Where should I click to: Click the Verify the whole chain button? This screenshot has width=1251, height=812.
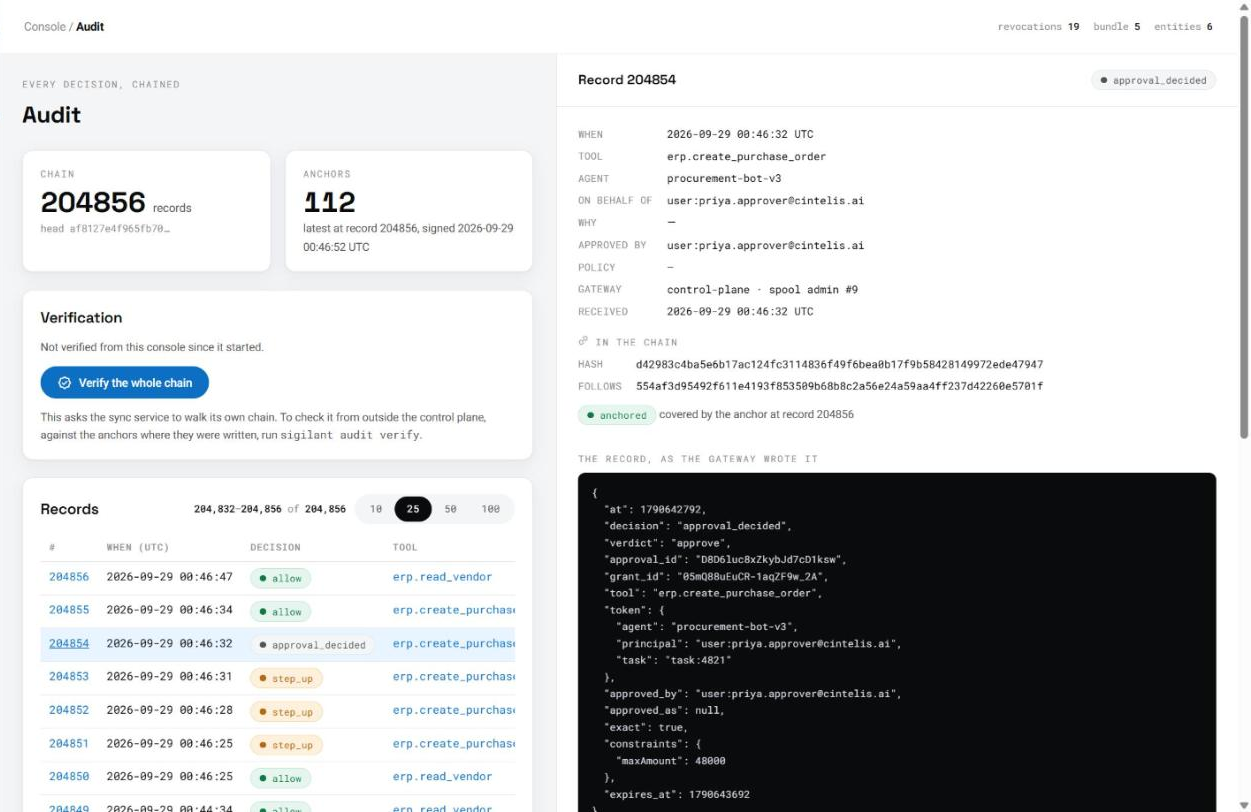coord(124,383)
